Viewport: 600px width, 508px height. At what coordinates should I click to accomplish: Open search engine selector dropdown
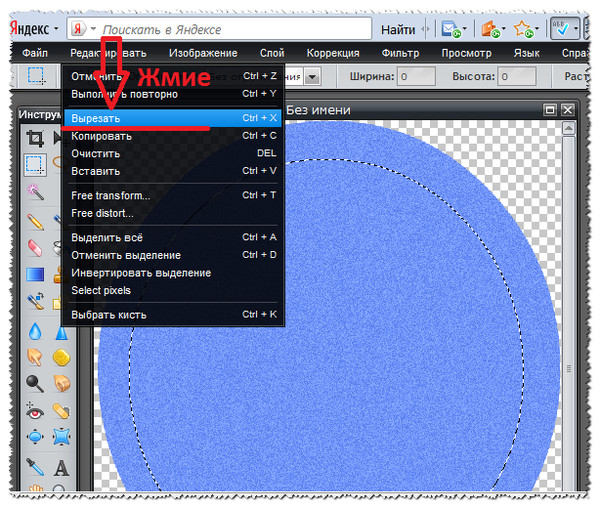pos(93,29)
